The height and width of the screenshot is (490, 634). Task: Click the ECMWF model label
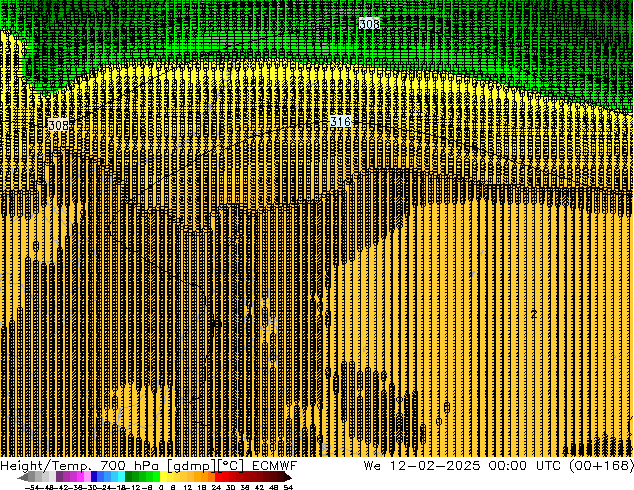[x=275, y=466]
